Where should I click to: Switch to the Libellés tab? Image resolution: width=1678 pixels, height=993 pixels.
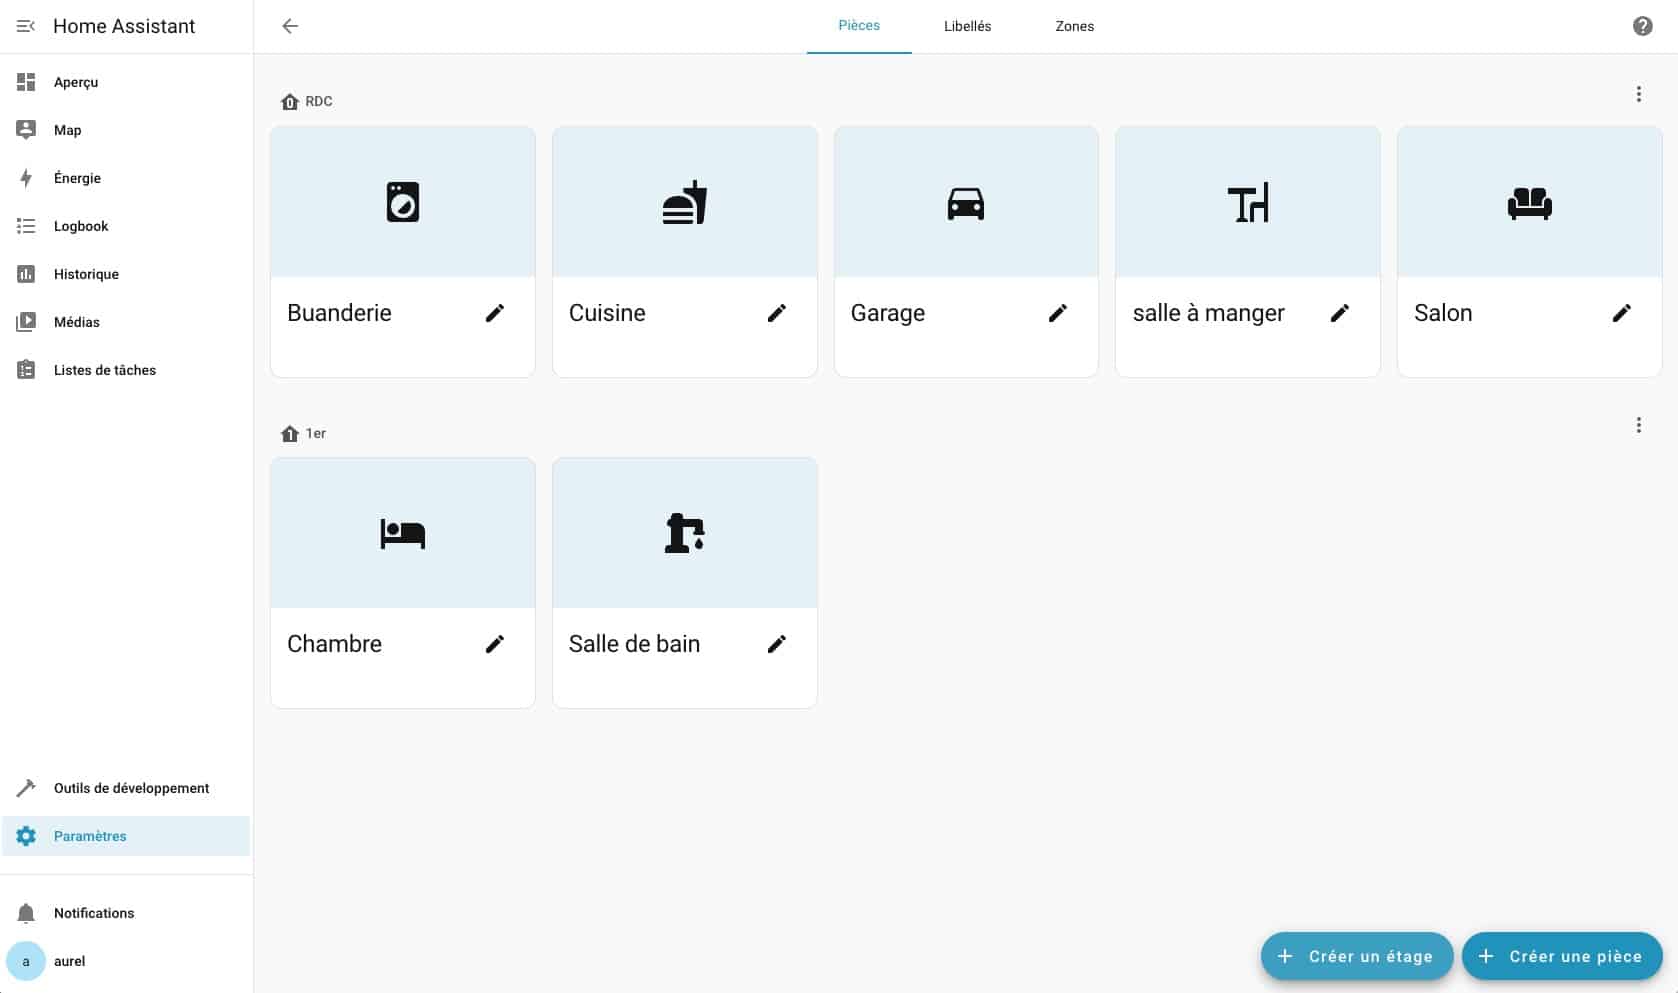click(x=967, y=26)
